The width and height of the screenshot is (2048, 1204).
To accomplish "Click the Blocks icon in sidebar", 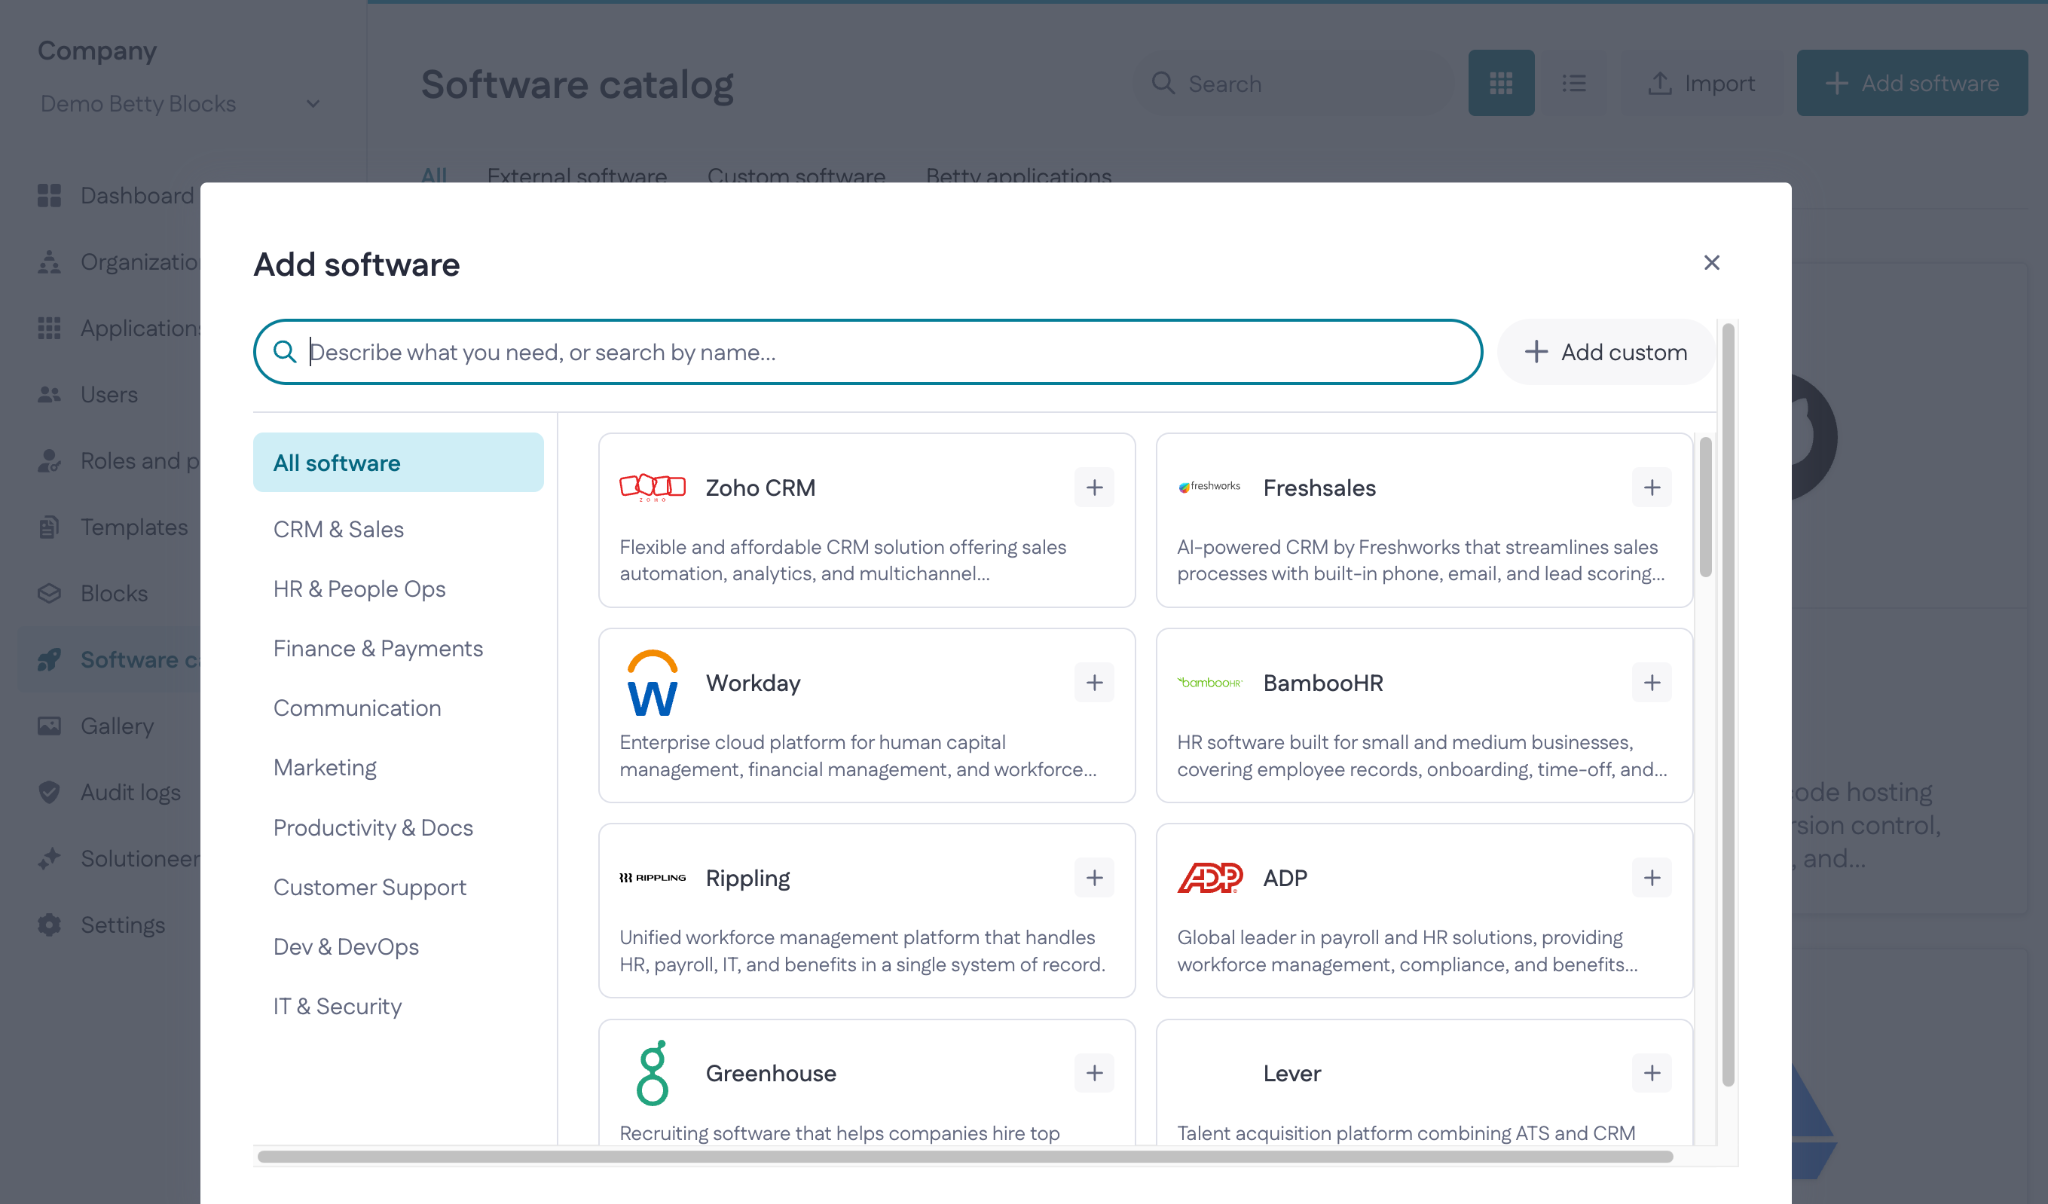I will pos(49,594).
